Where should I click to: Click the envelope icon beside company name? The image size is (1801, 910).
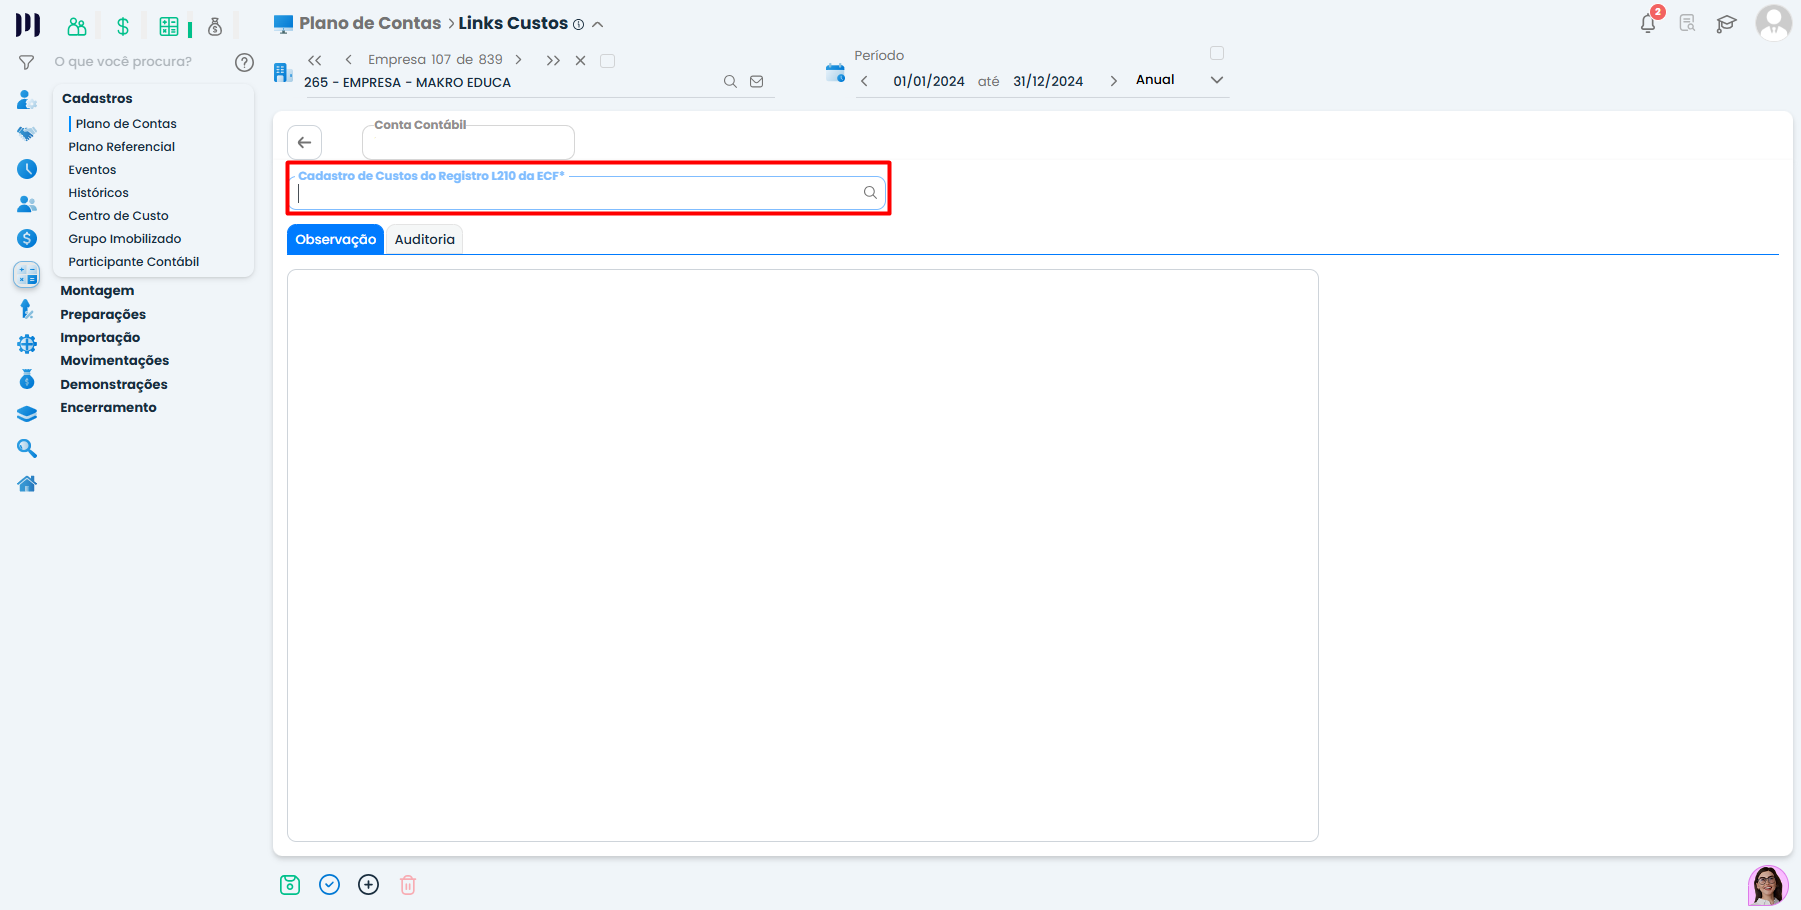tap(757, 82)
